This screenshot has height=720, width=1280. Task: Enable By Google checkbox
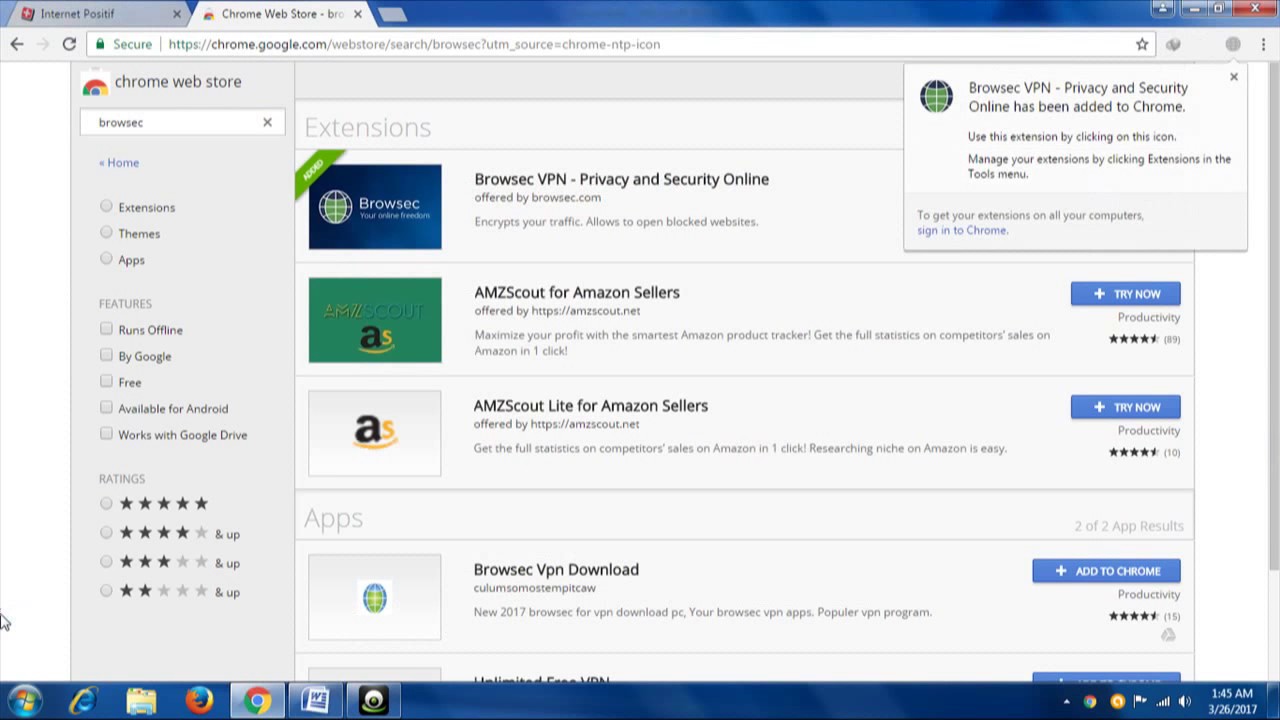point(106,355)
